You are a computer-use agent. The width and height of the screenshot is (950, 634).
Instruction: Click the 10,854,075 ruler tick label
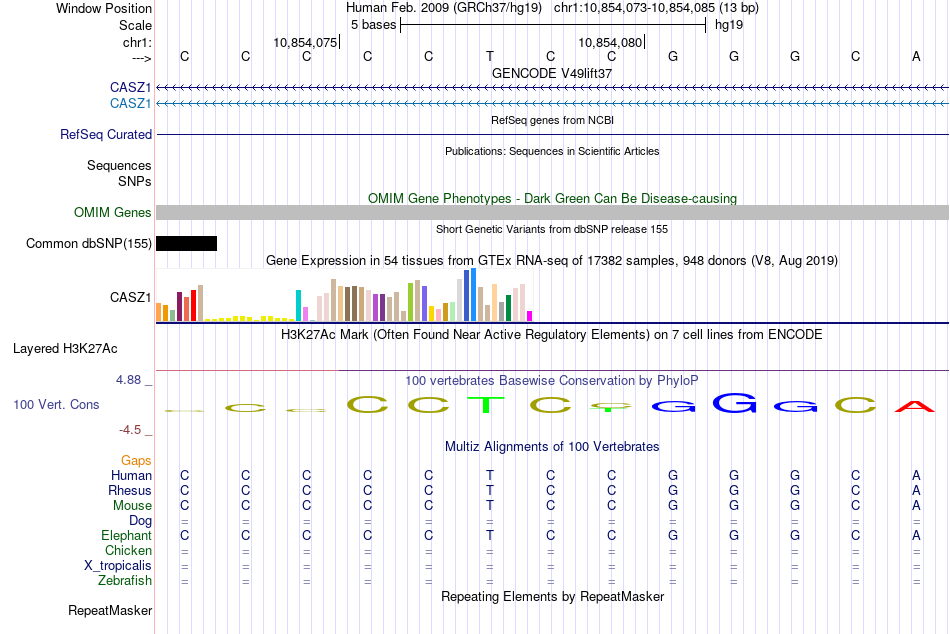(305, 42)
